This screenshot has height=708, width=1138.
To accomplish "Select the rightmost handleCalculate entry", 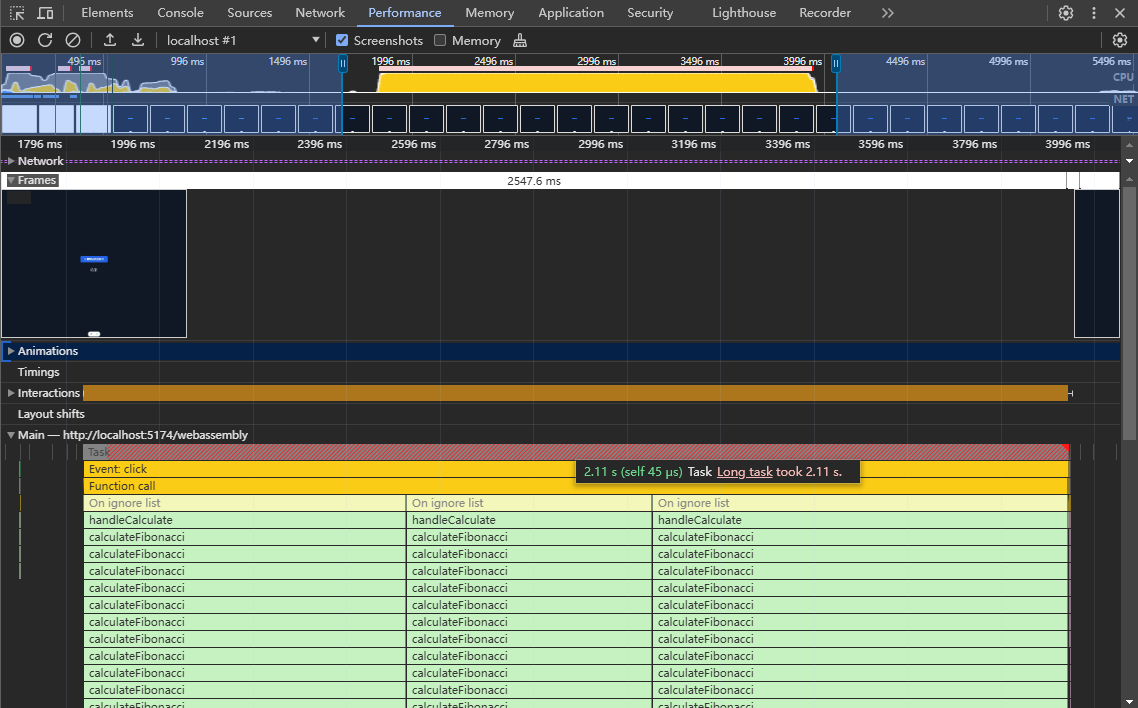I will 861,520.
